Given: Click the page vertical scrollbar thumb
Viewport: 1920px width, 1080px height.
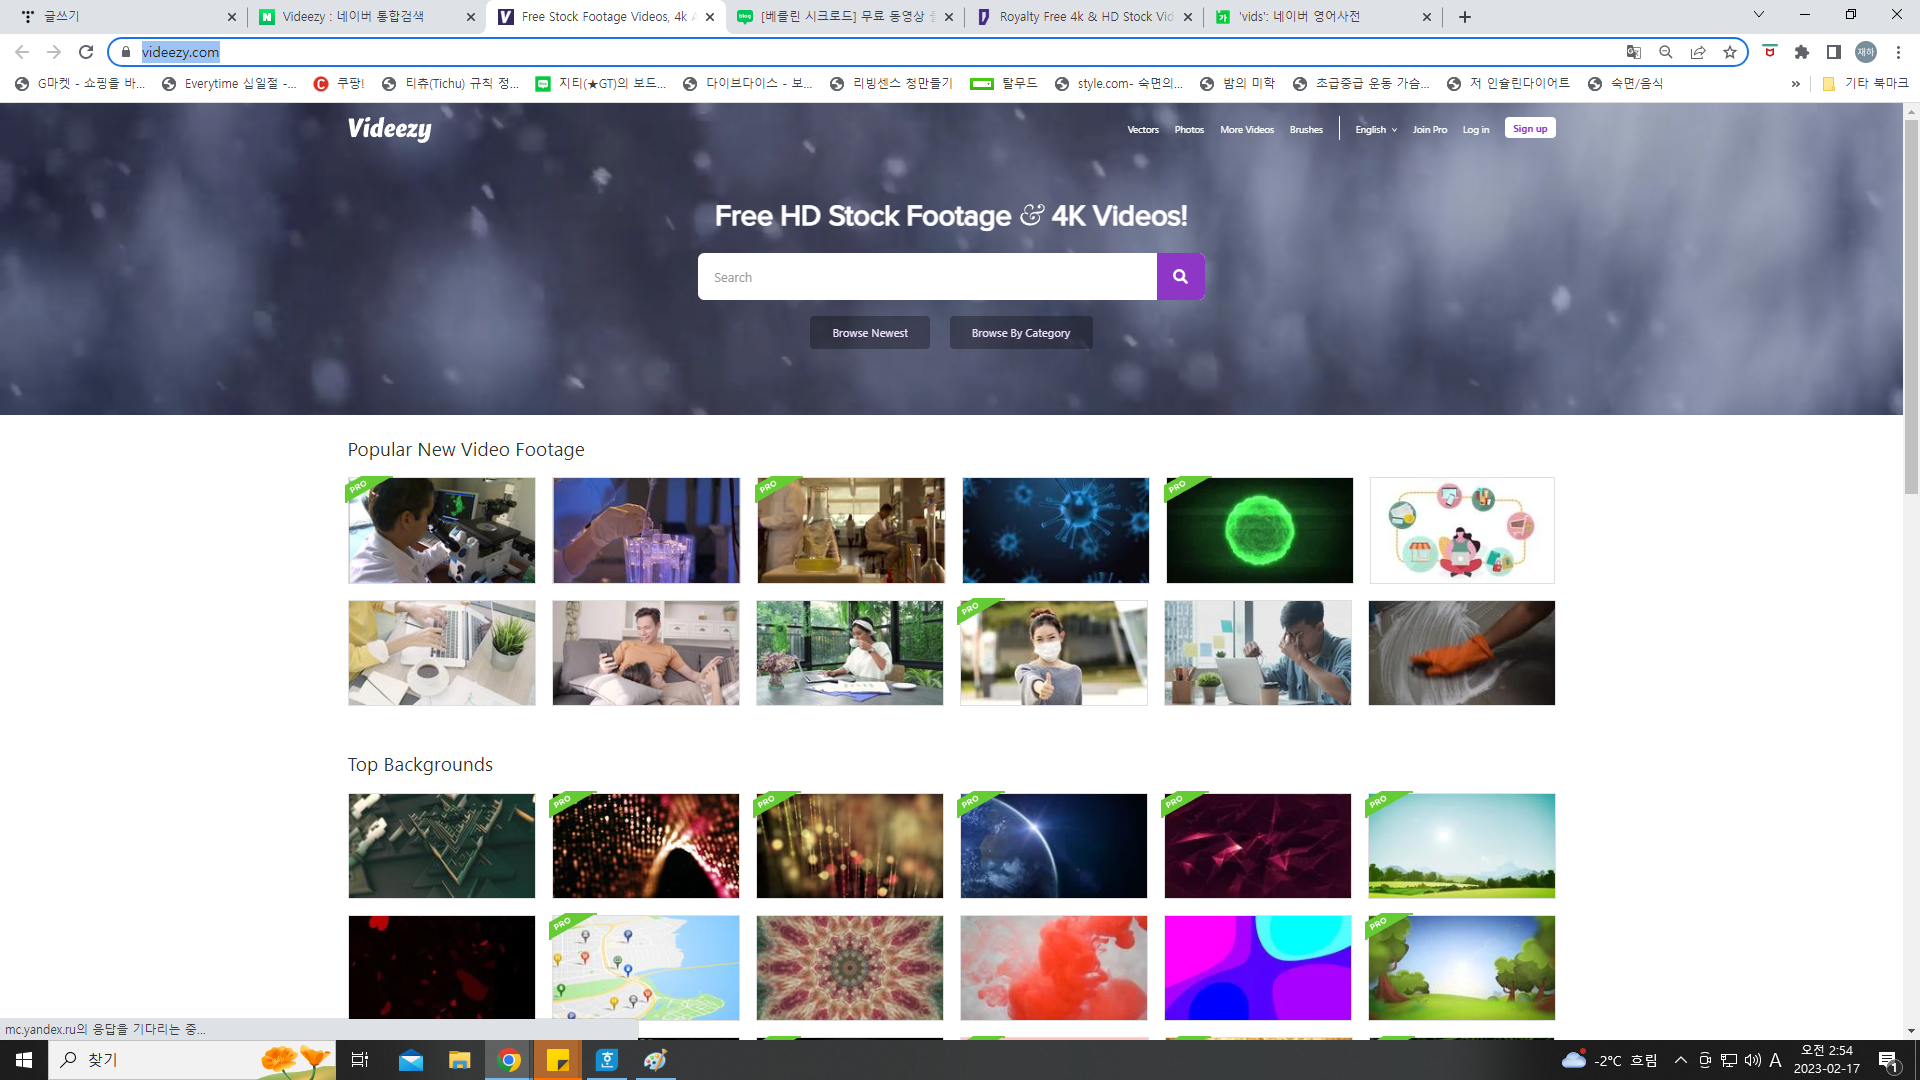Looking at the screenshot, I should pyautogui.click(x=1911, y=300).
